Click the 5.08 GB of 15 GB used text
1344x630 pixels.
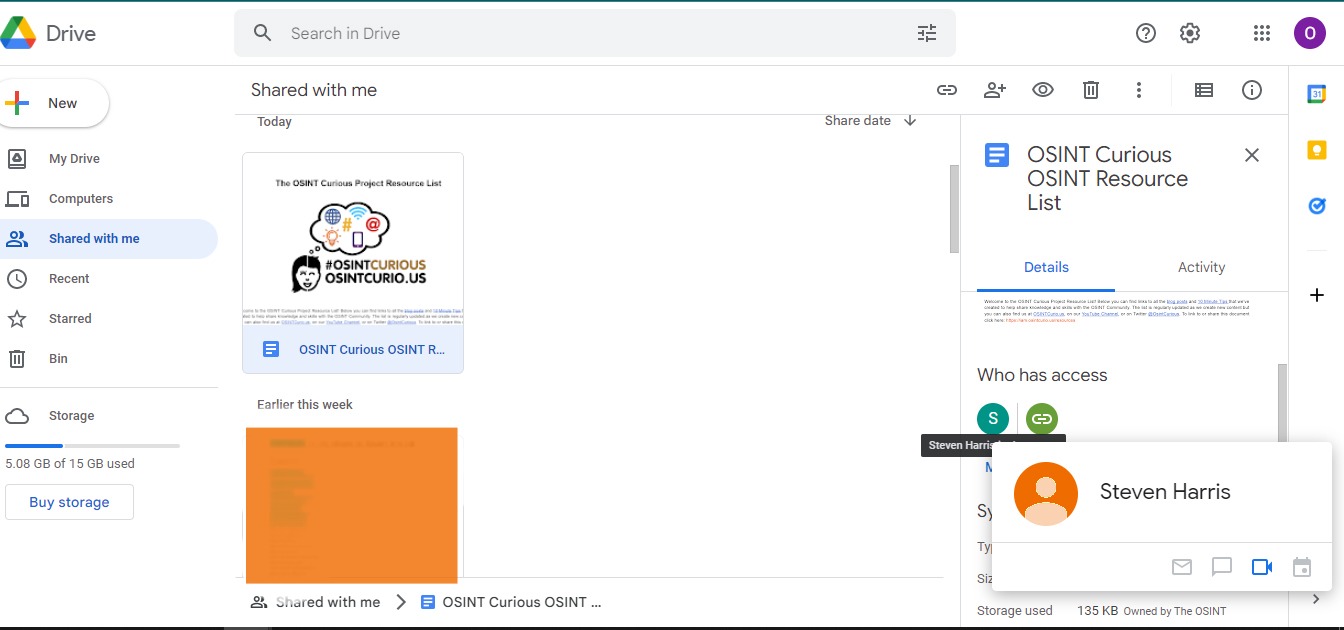(70, 464)
